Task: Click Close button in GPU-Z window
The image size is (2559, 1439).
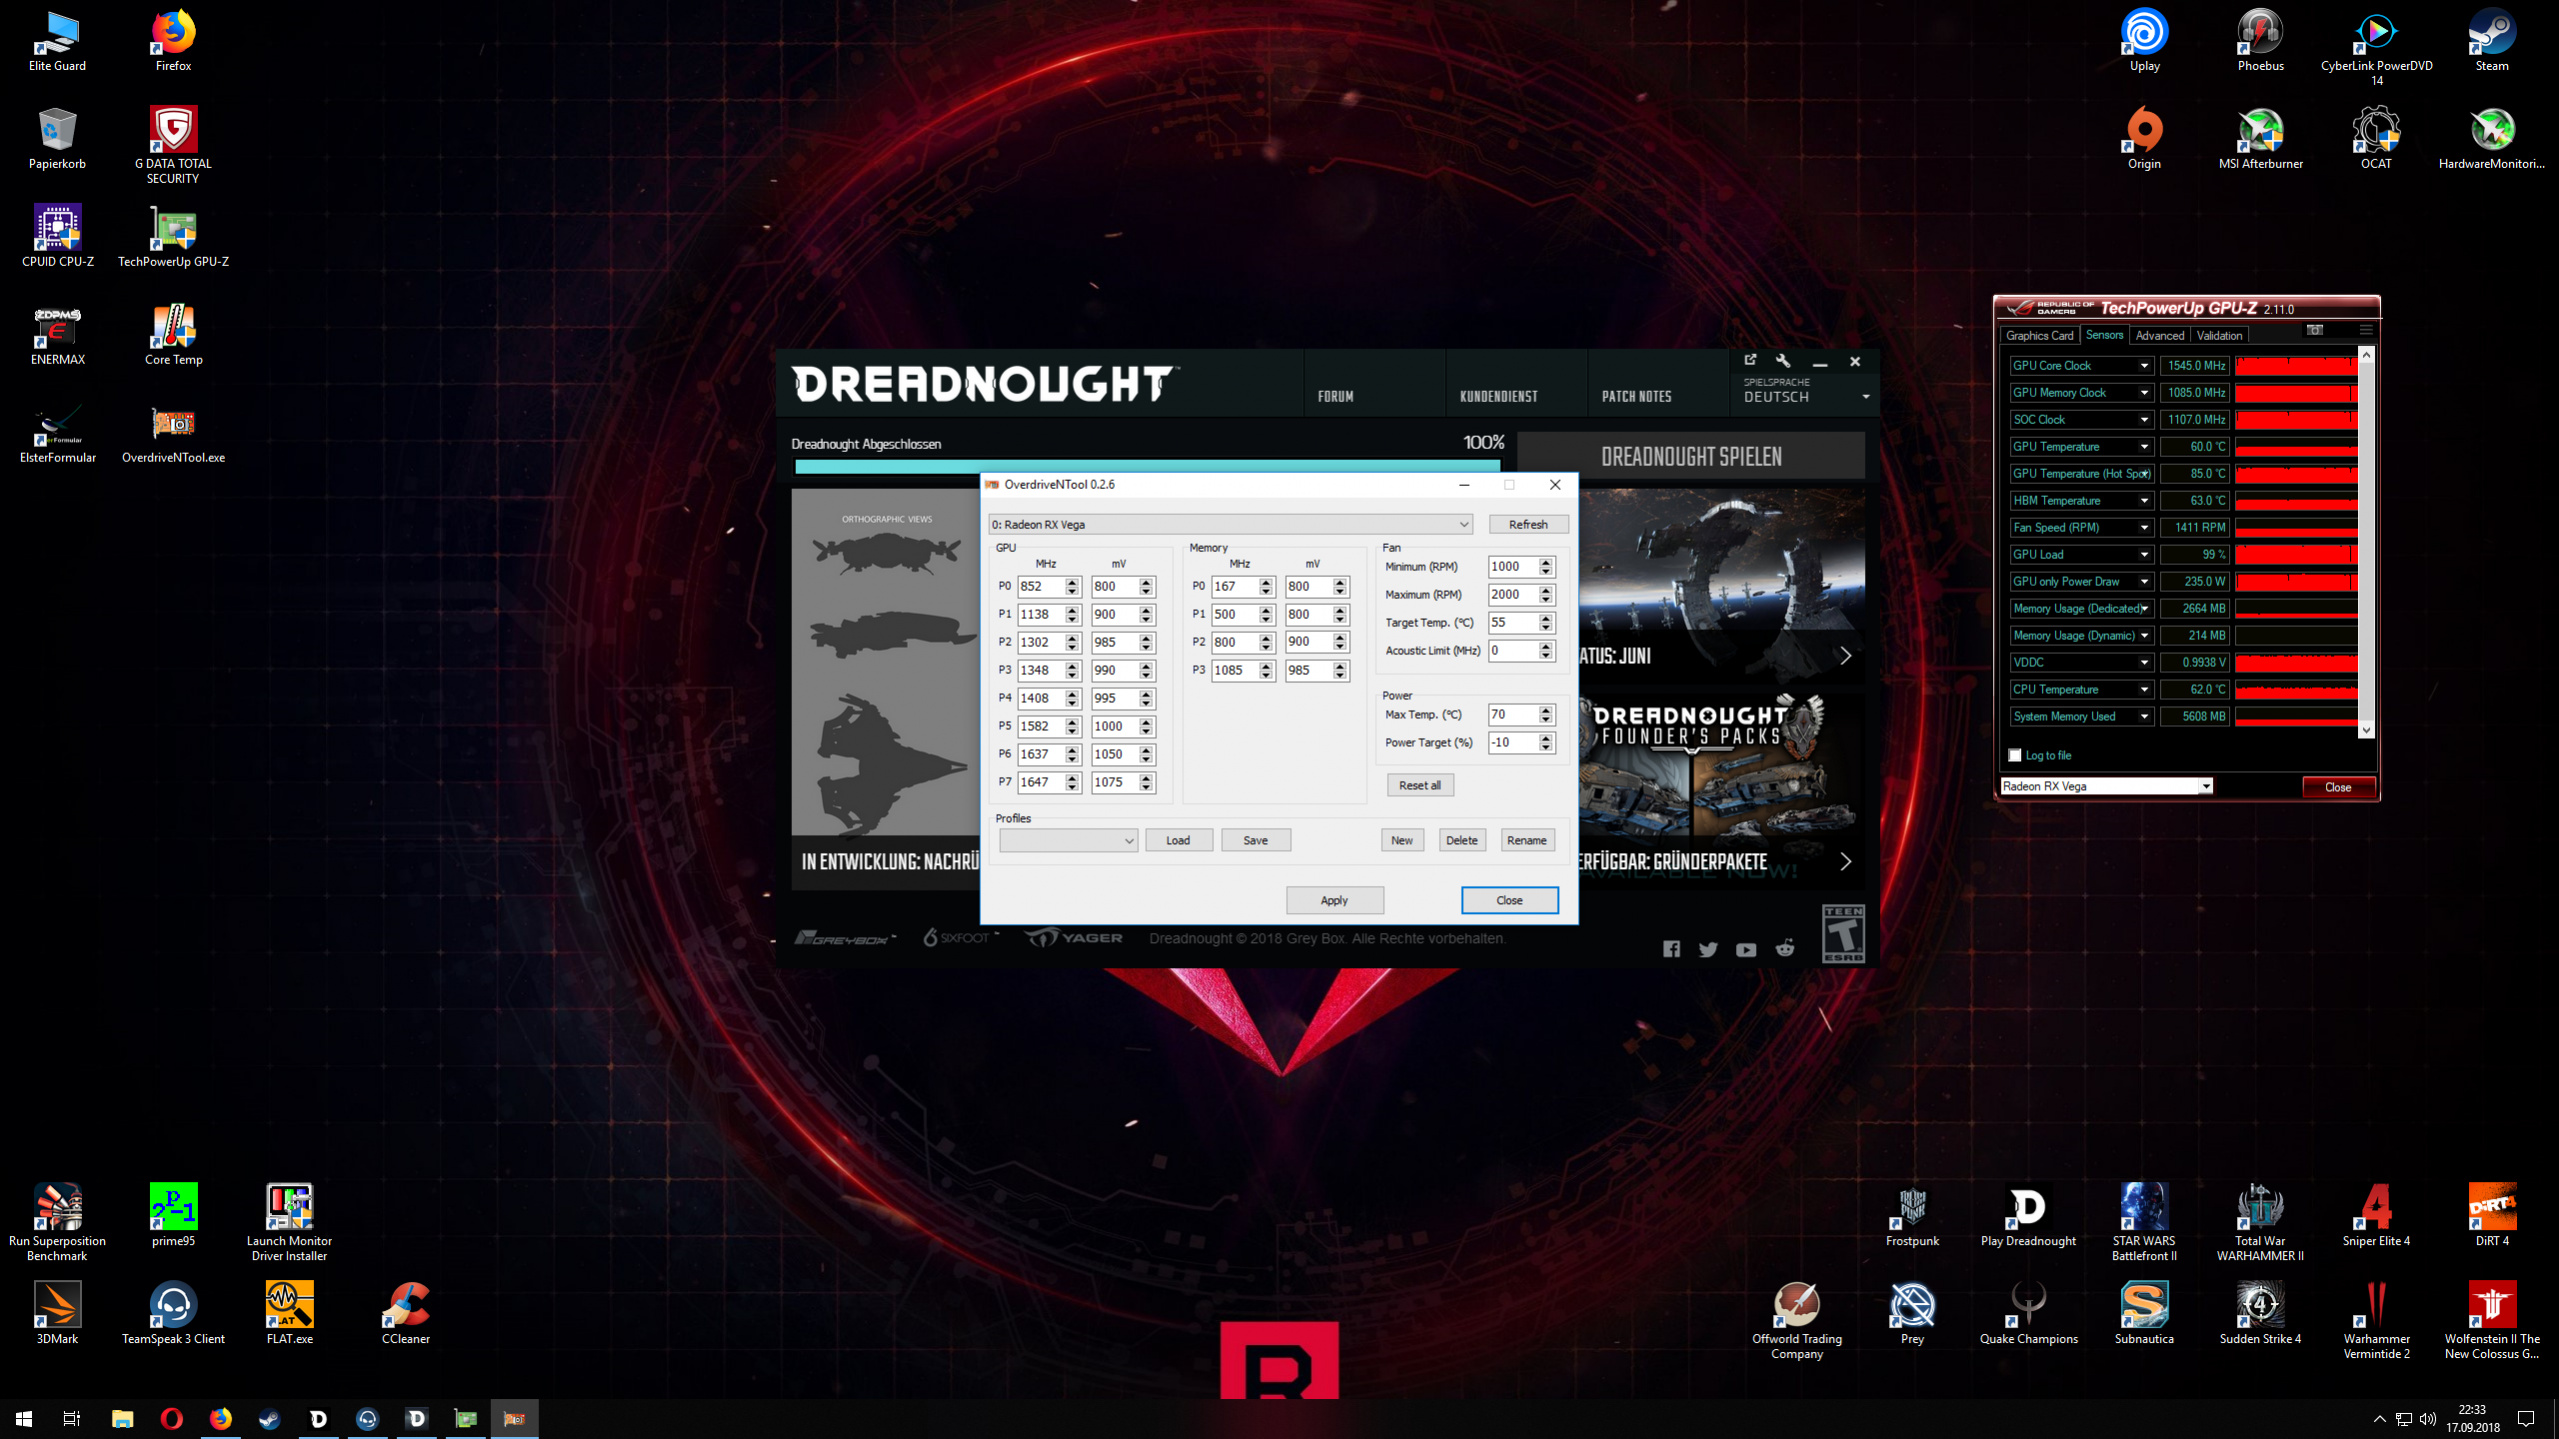Action: tap(2337, 787)
